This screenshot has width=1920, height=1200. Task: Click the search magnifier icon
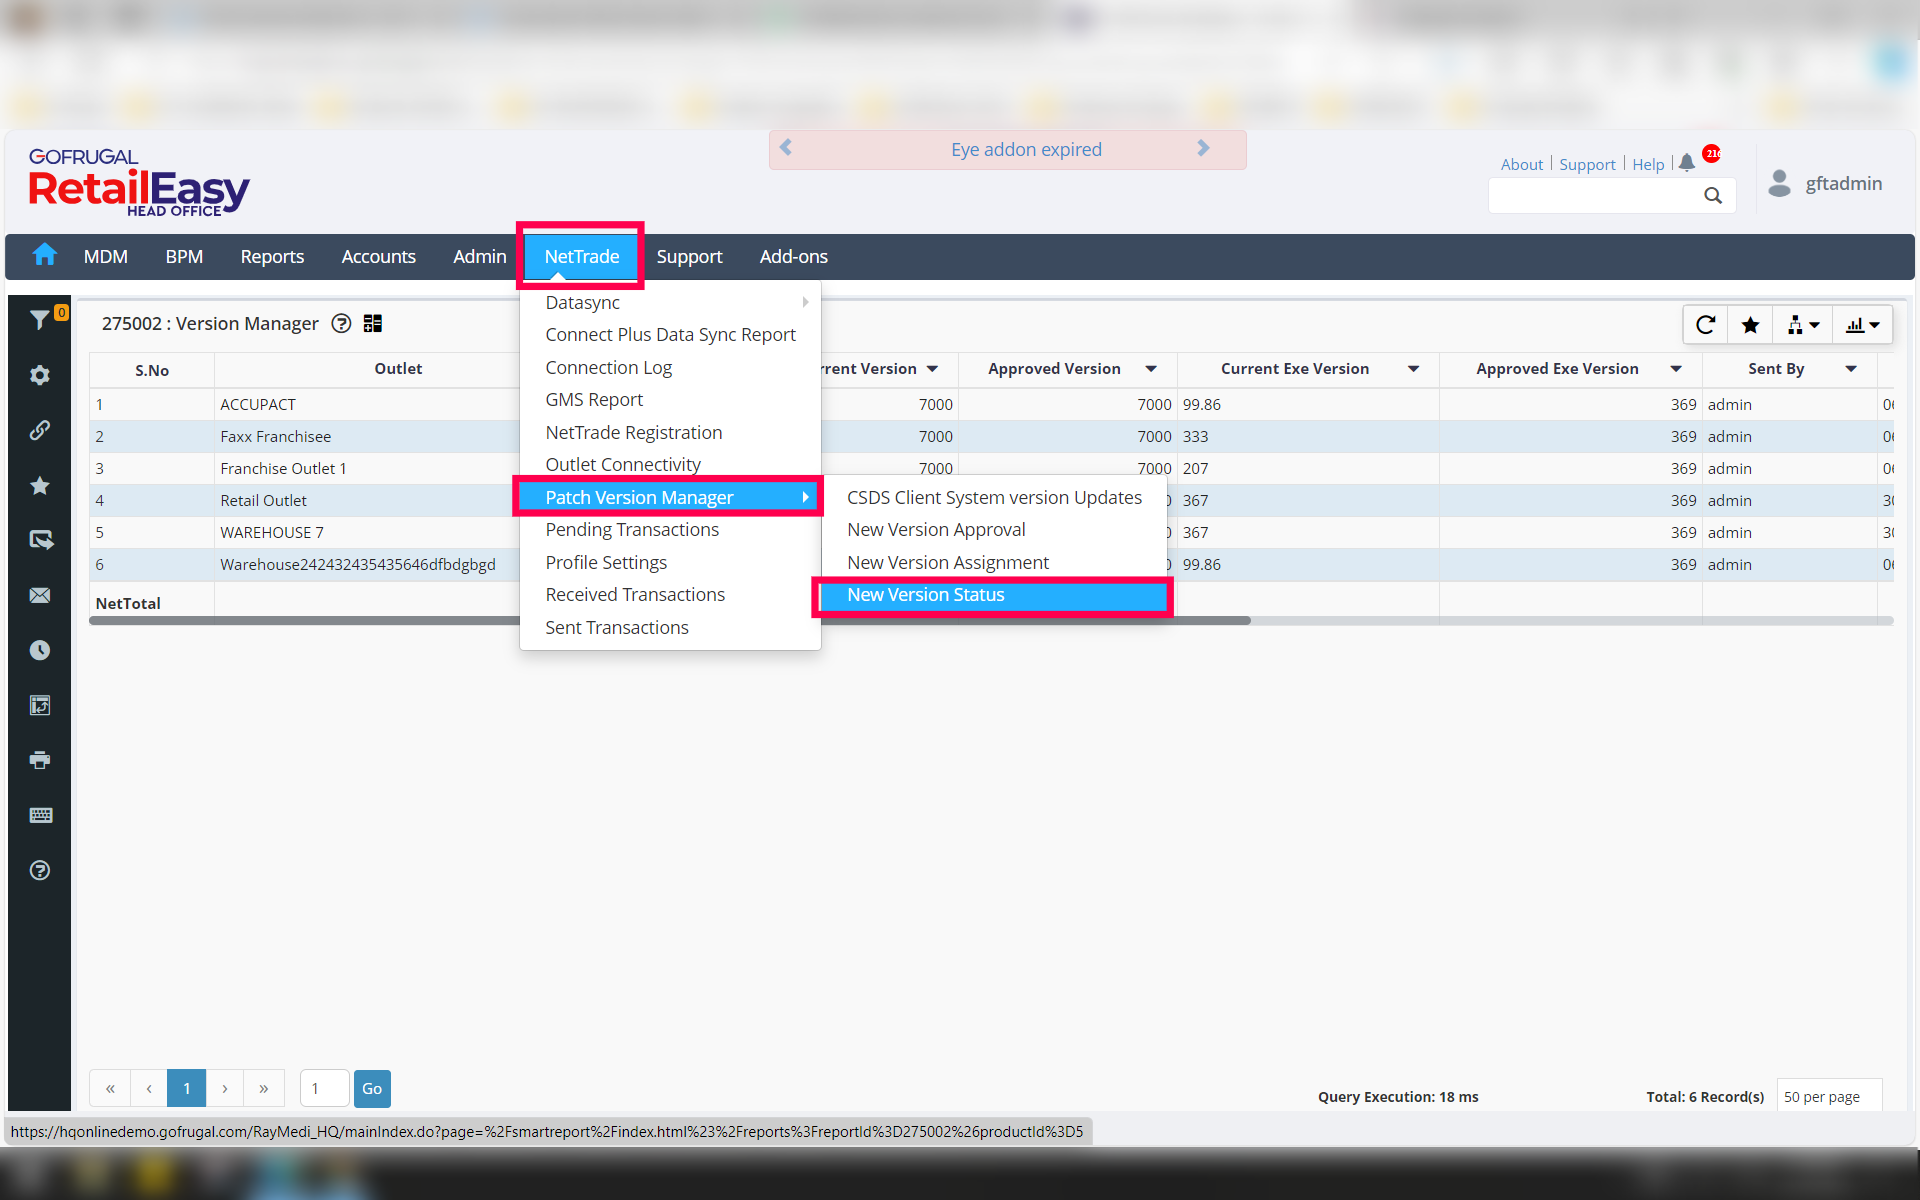tap(1713, 196)
